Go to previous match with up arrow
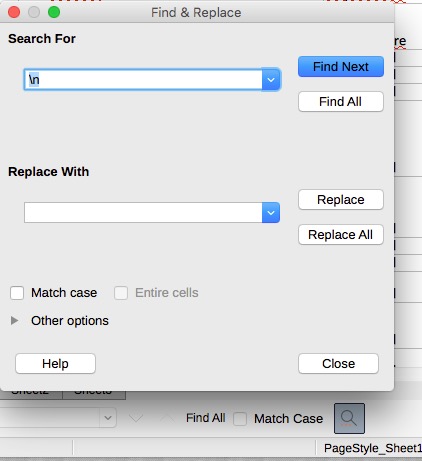The height and width of the screenshot is (461, 422). (167, 418)
